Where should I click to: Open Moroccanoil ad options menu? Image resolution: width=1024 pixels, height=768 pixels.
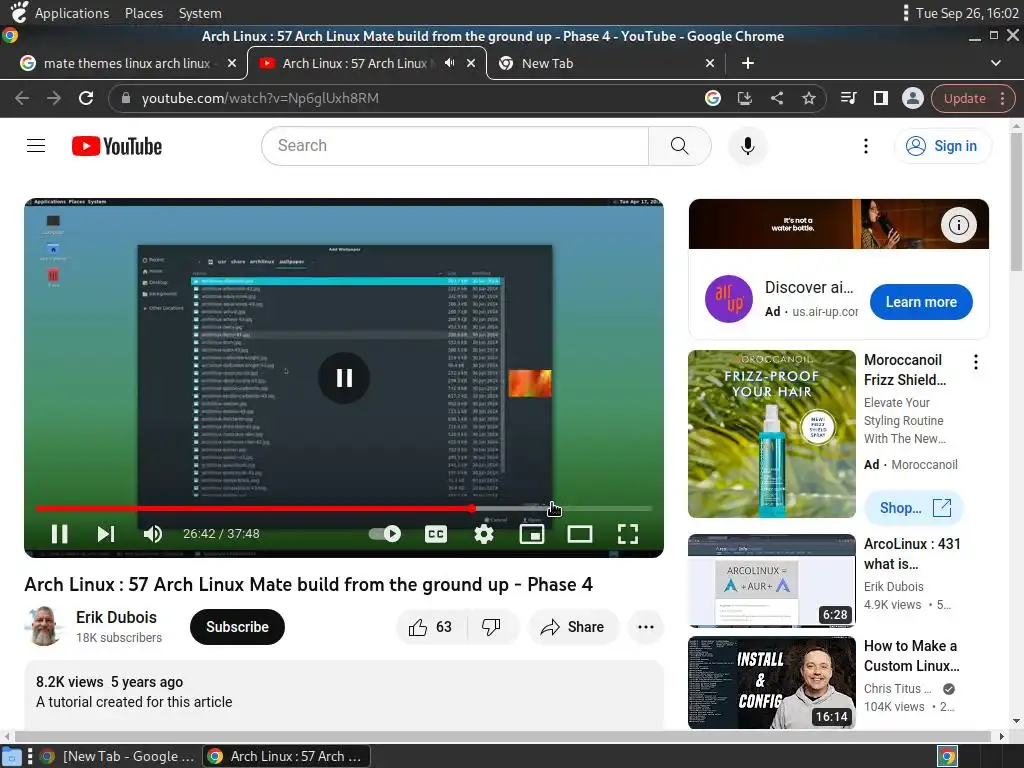coord(976,362)
